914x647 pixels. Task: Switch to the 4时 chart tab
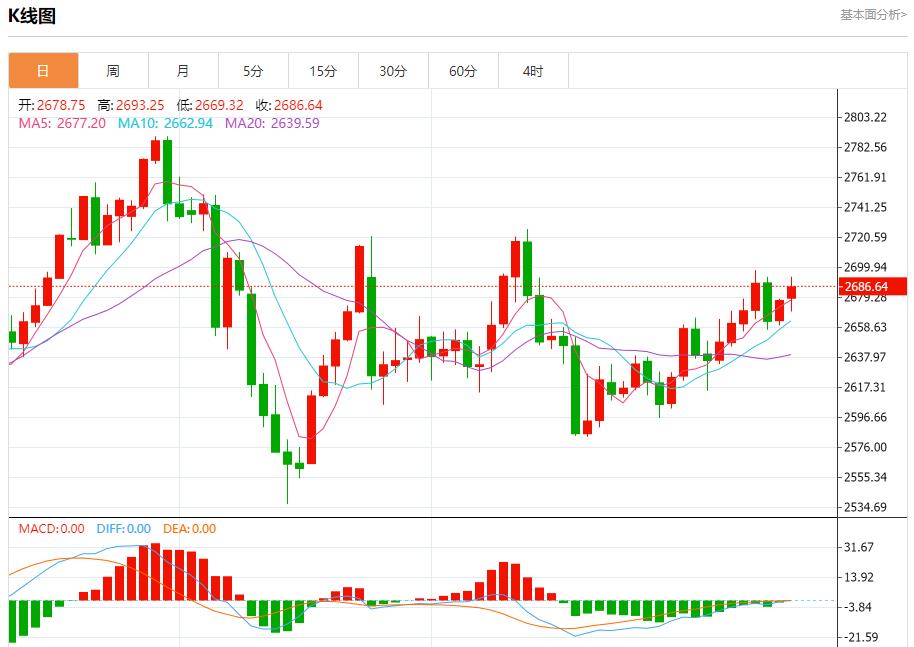click(x=533, y=71)
